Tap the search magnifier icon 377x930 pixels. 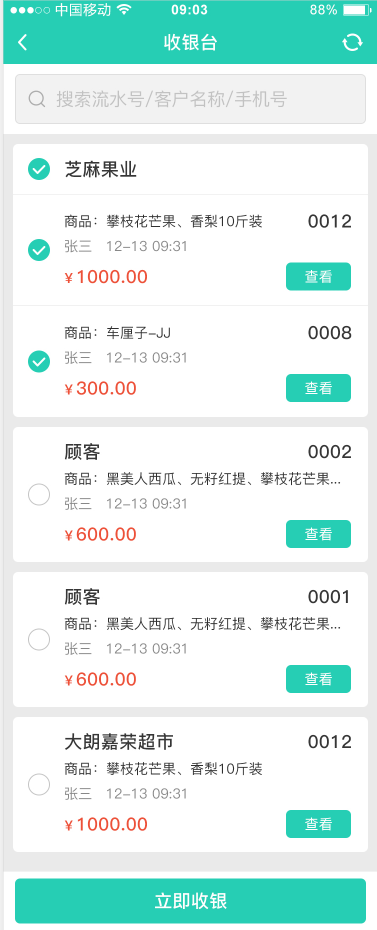pyautogui.click(x=37, y=99)
